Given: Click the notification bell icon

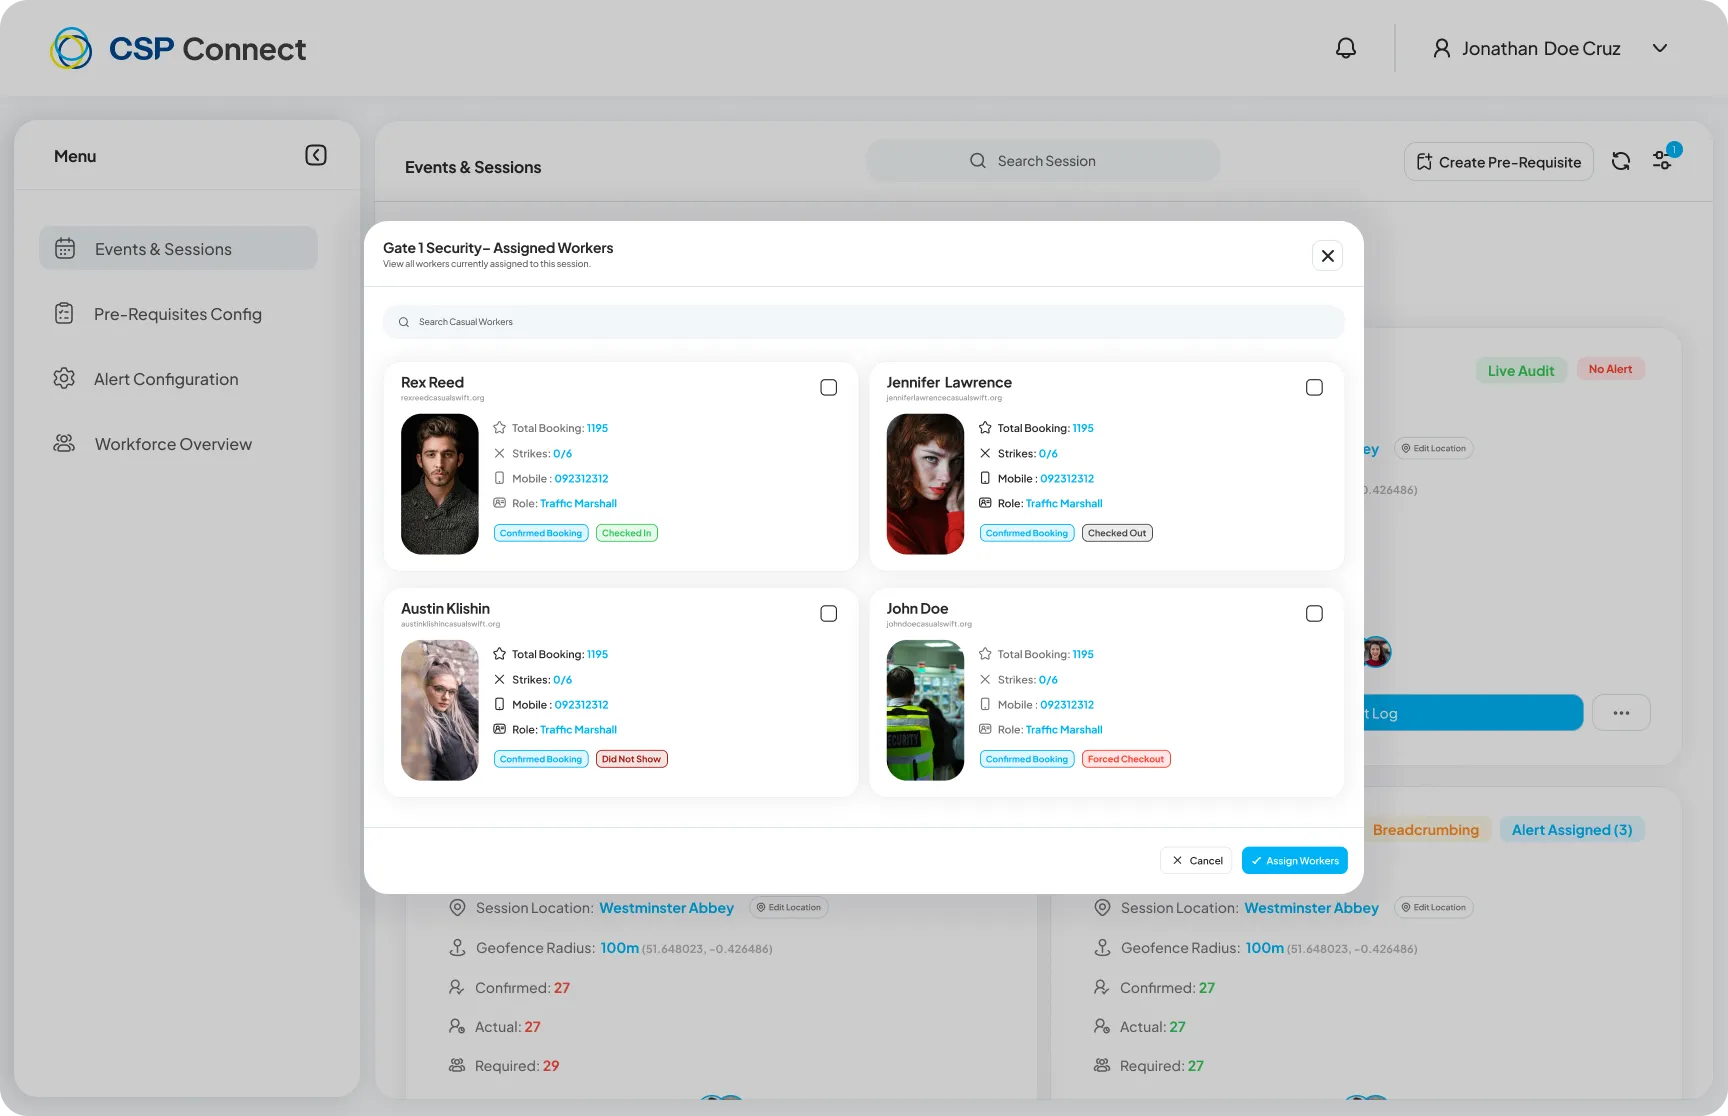Looking at the screenshot, I should coord(1346,48).
